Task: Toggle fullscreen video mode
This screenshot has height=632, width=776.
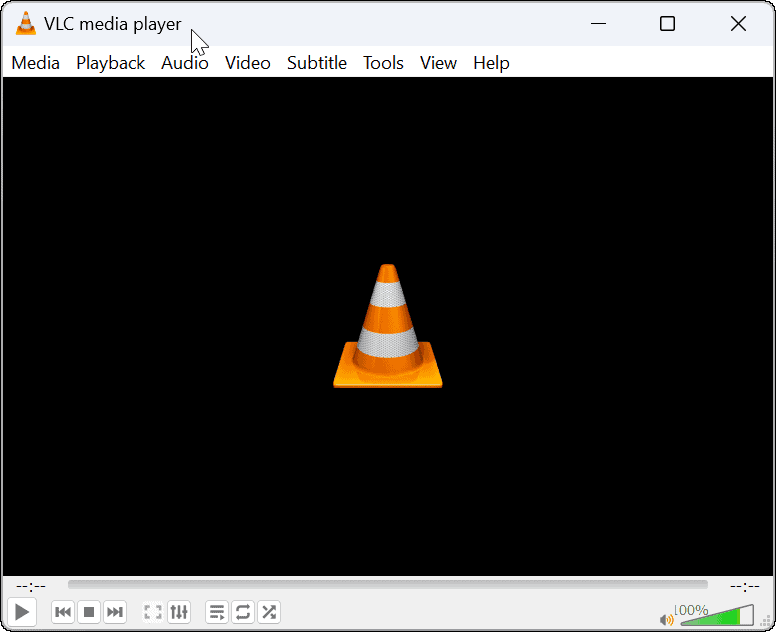Action: (153, 612)
